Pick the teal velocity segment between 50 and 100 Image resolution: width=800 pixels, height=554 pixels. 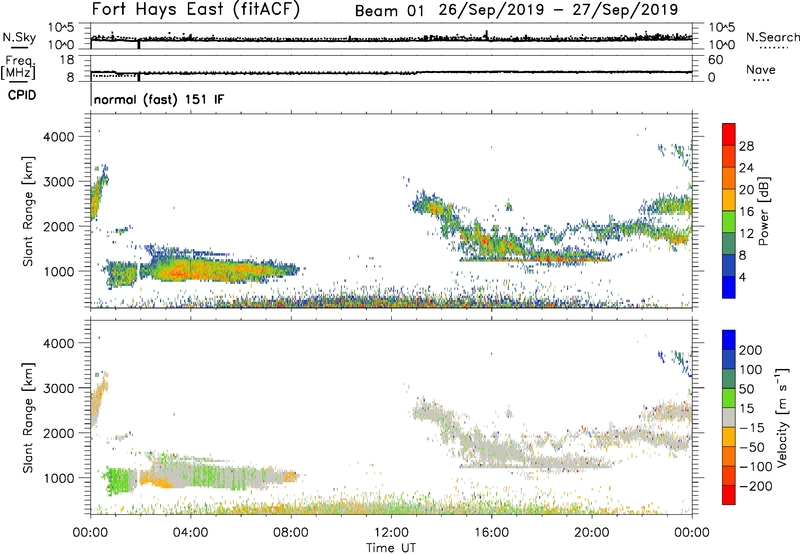pos(729,379)
